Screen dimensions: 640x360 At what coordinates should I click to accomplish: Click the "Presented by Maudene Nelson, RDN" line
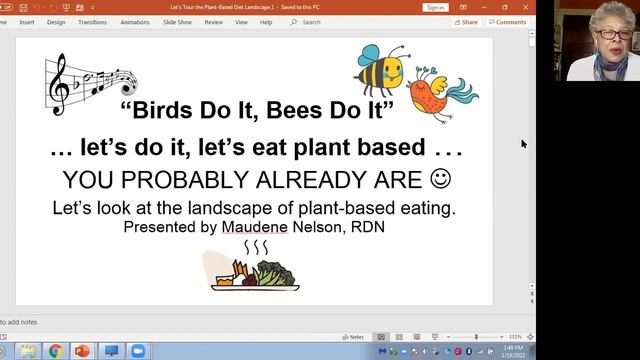(254, 227)
